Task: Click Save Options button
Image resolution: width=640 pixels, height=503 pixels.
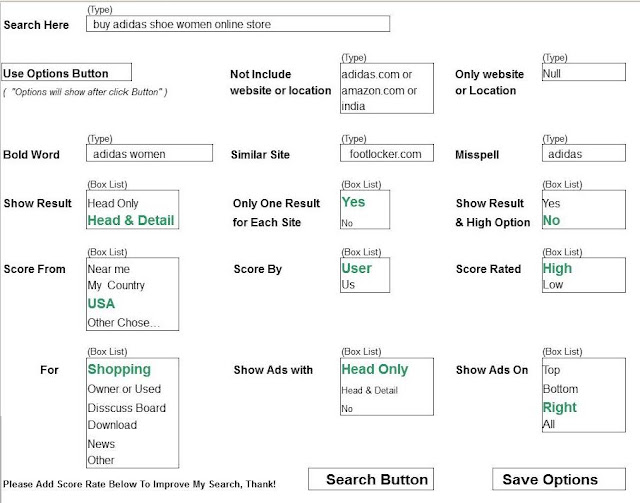Action: (559, 479)
